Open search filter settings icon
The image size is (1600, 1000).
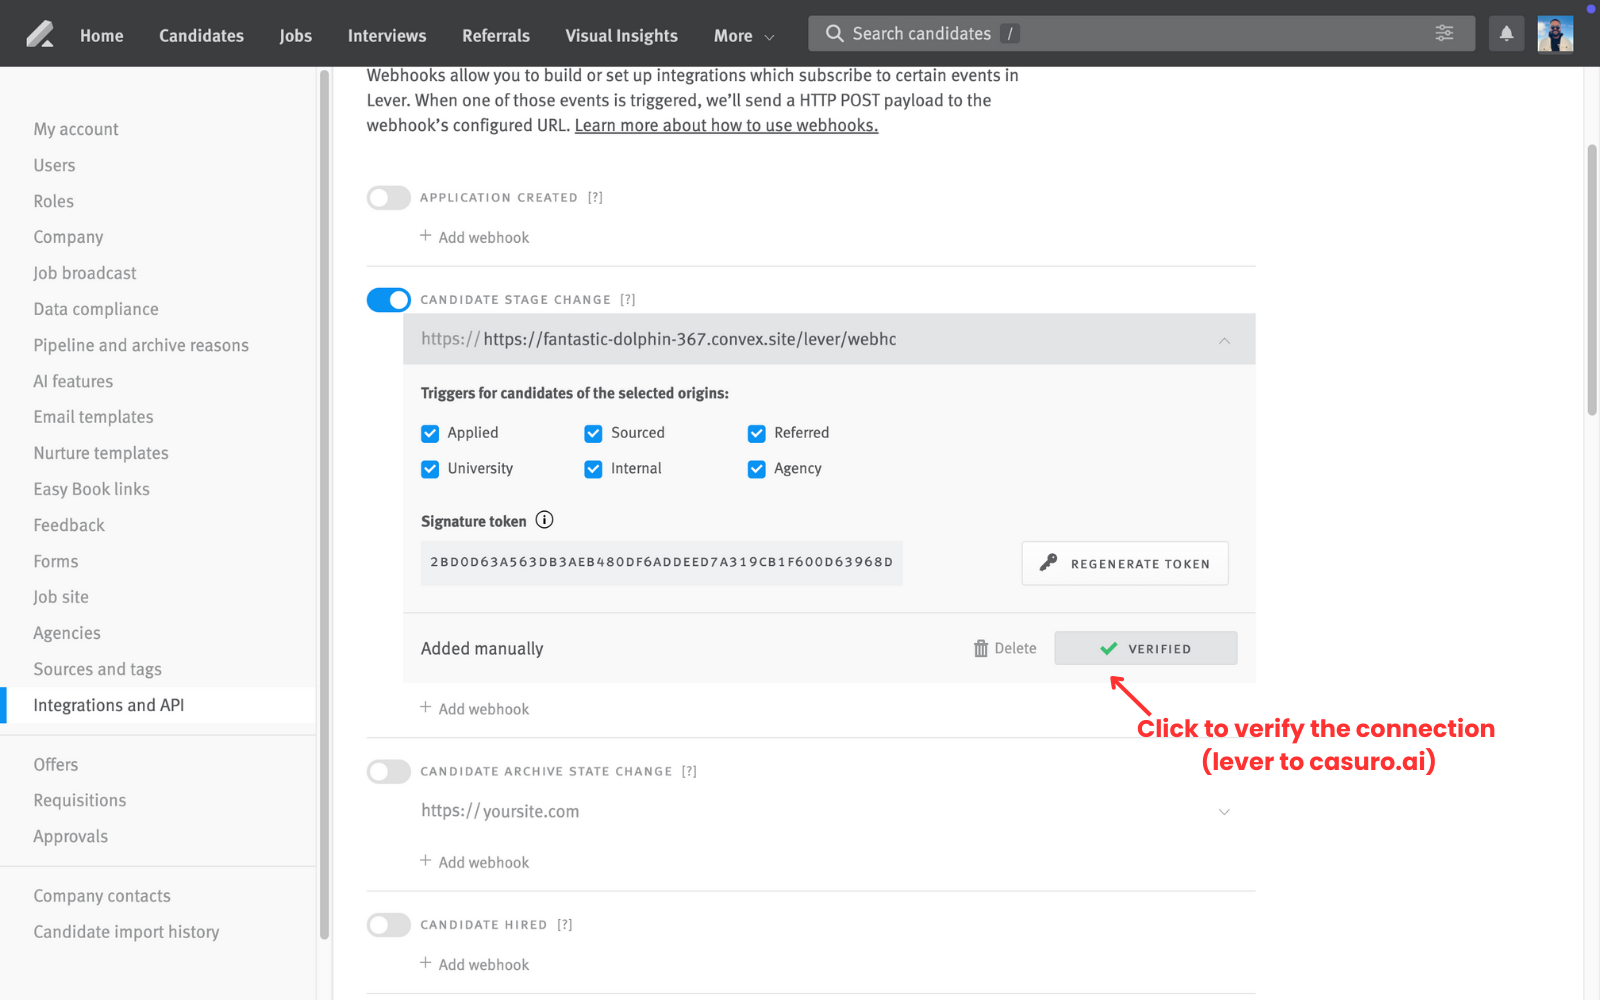(x=1444, y=33)
